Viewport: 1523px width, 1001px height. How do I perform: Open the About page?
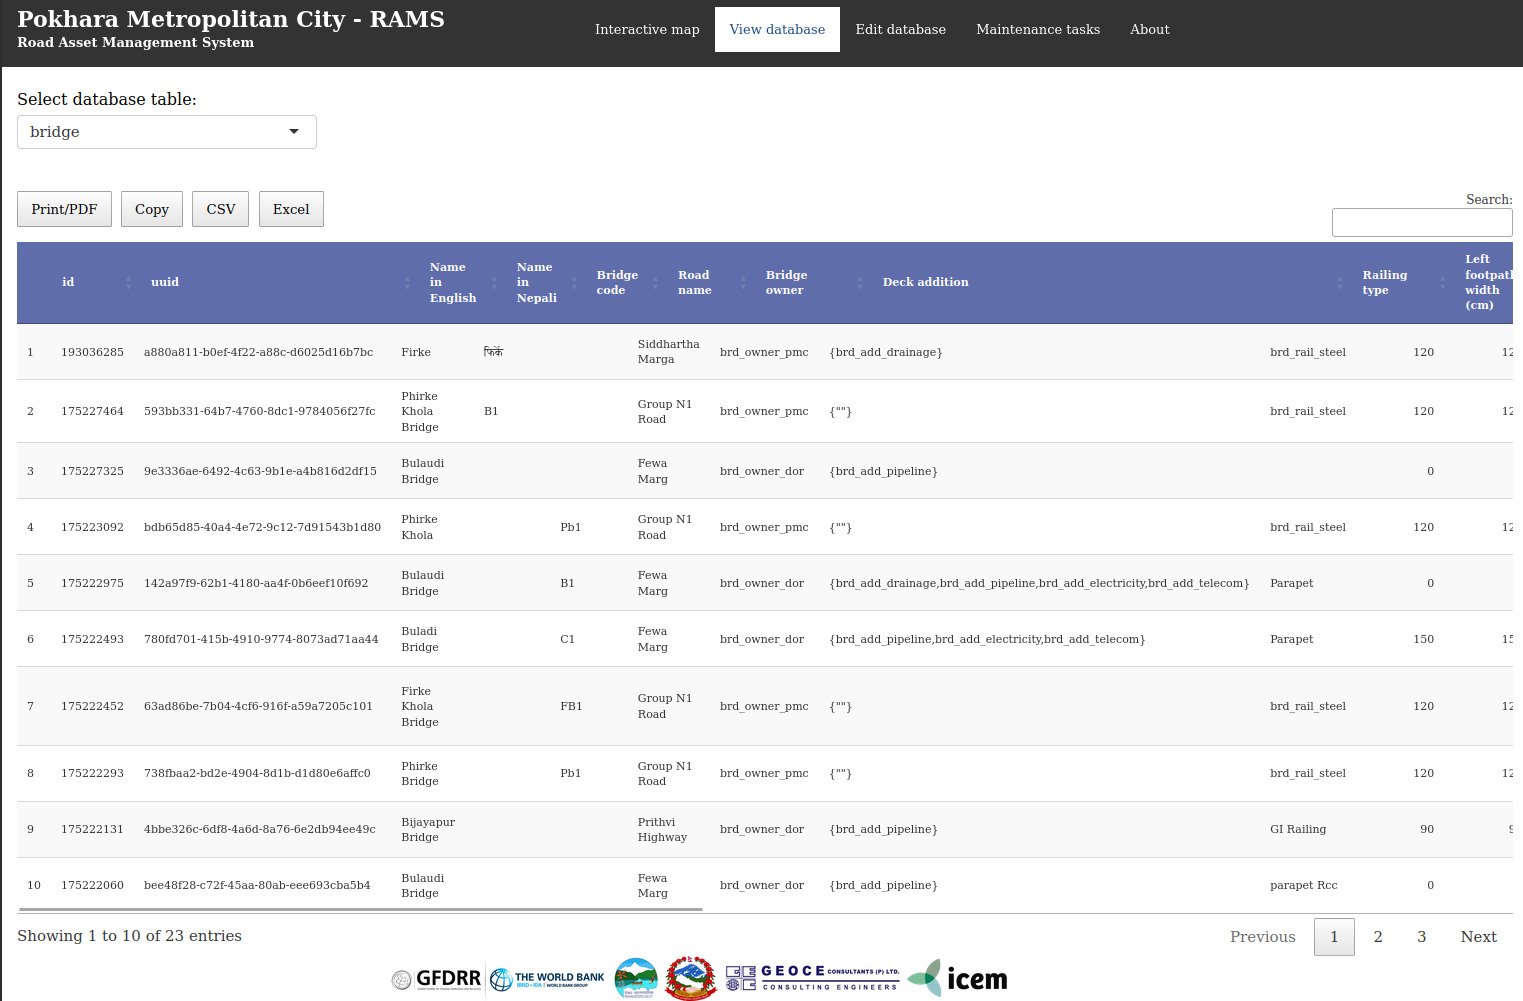1149,30
